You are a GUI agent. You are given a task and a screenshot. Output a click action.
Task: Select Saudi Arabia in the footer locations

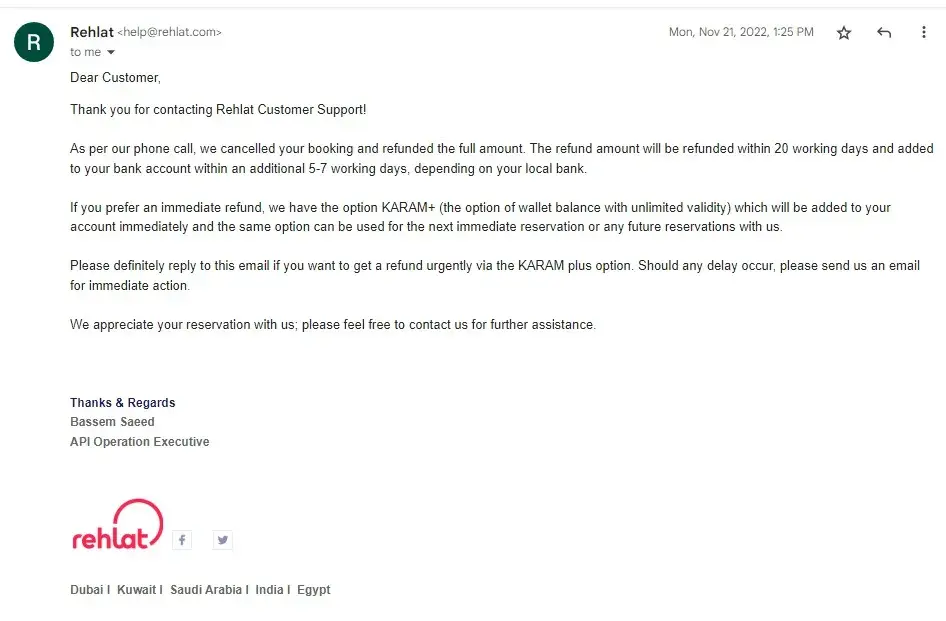(x=206, y=590)
